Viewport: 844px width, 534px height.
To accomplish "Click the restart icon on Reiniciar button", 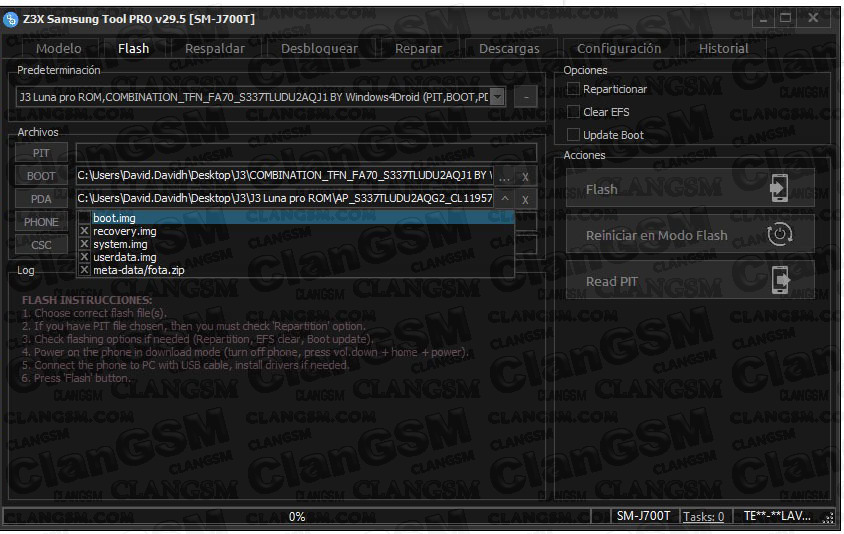I will point(779,235).
